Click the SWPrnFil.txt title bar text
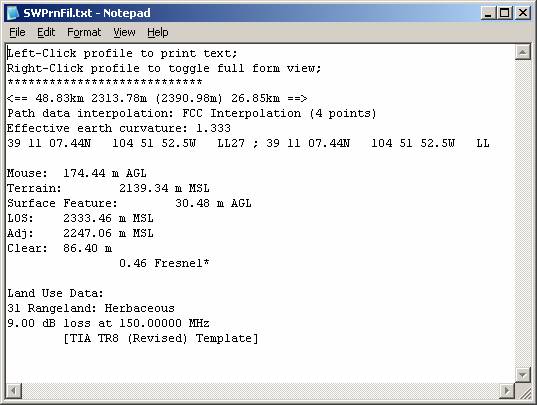Image resolution: width=537 pixels, height=405 pixels. coord(87,13)
